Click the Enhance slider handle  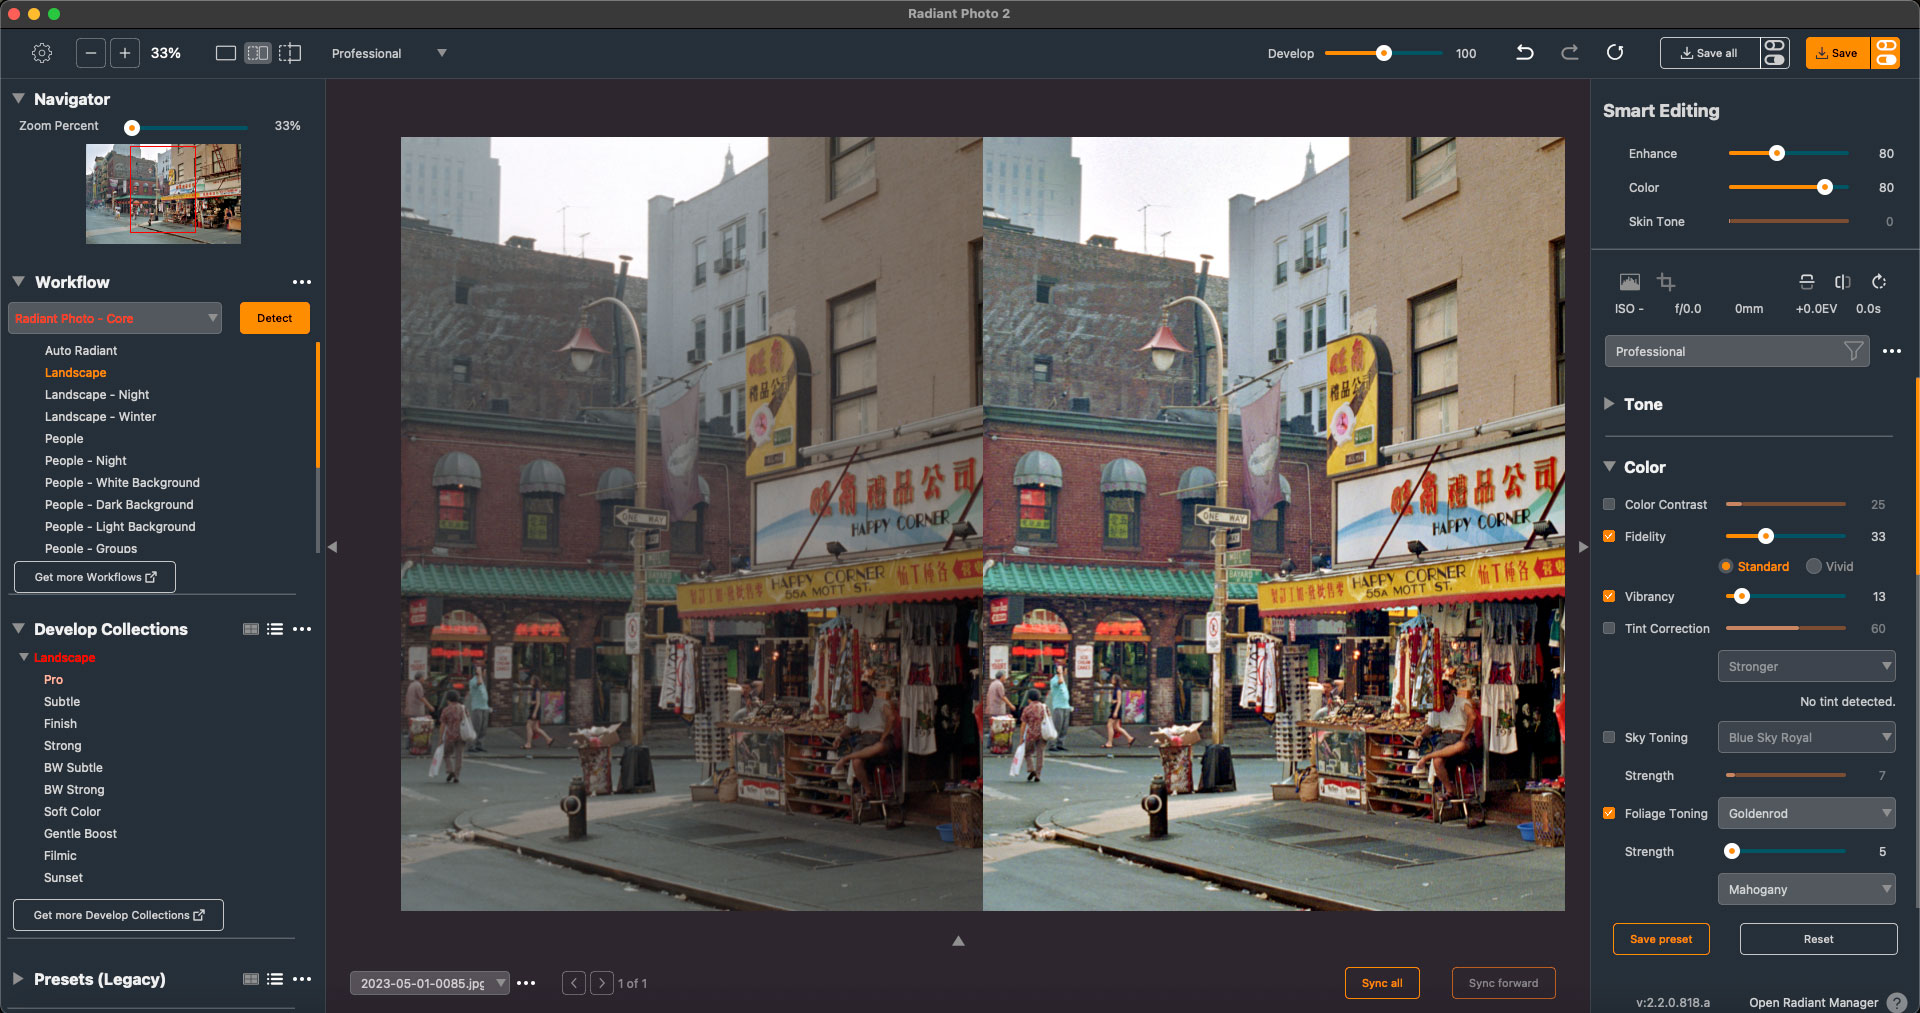pyautogui.click(x=1777, y=154)
